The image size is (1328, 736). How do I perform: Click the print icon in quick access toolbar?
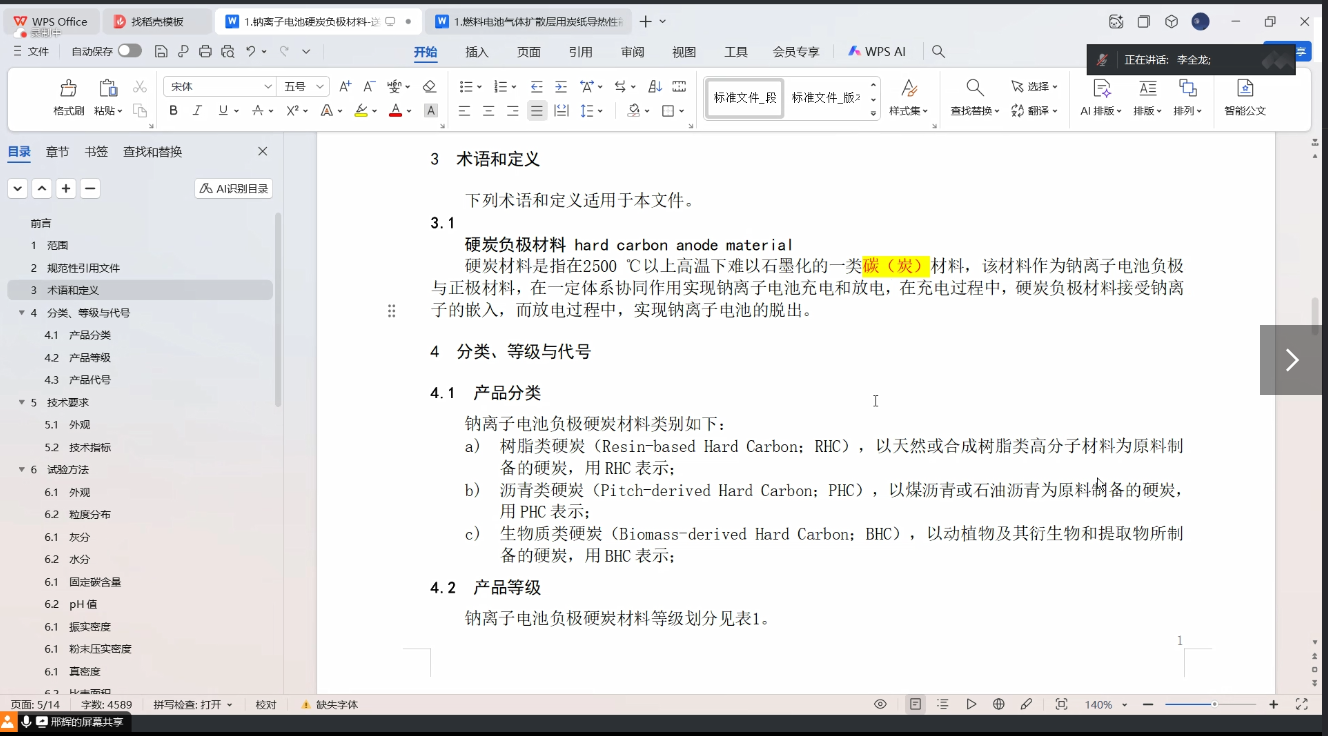pos(205,51)
